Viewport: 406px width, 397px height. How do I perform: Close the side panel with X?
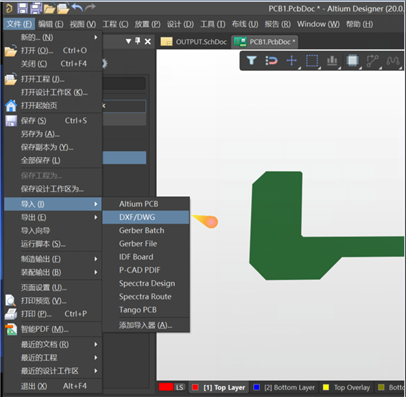point(148,41)
